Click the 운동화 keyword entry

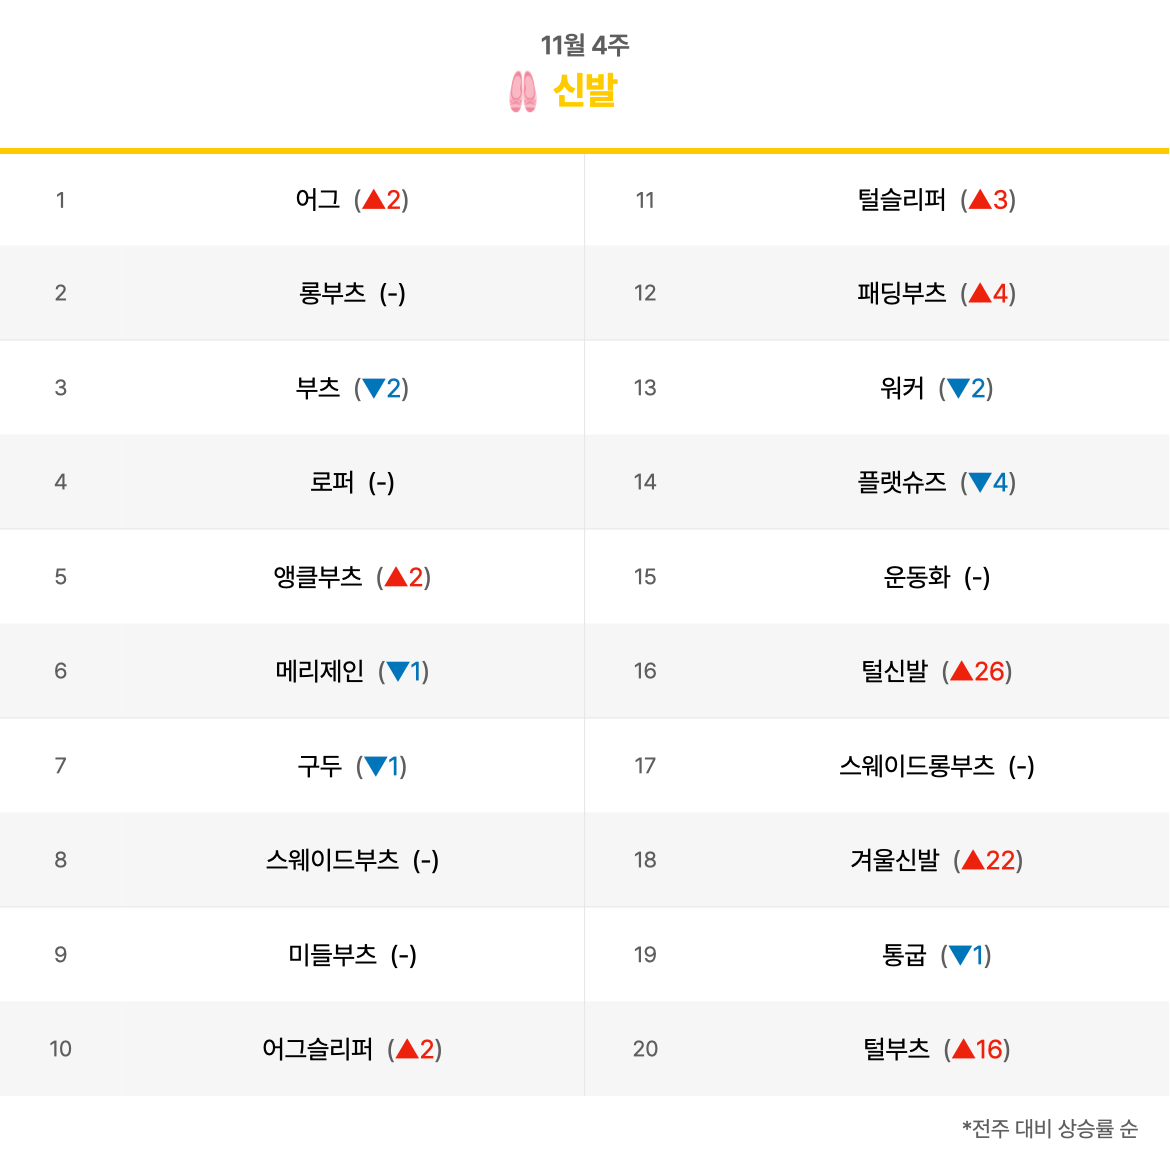pos(917,577)
